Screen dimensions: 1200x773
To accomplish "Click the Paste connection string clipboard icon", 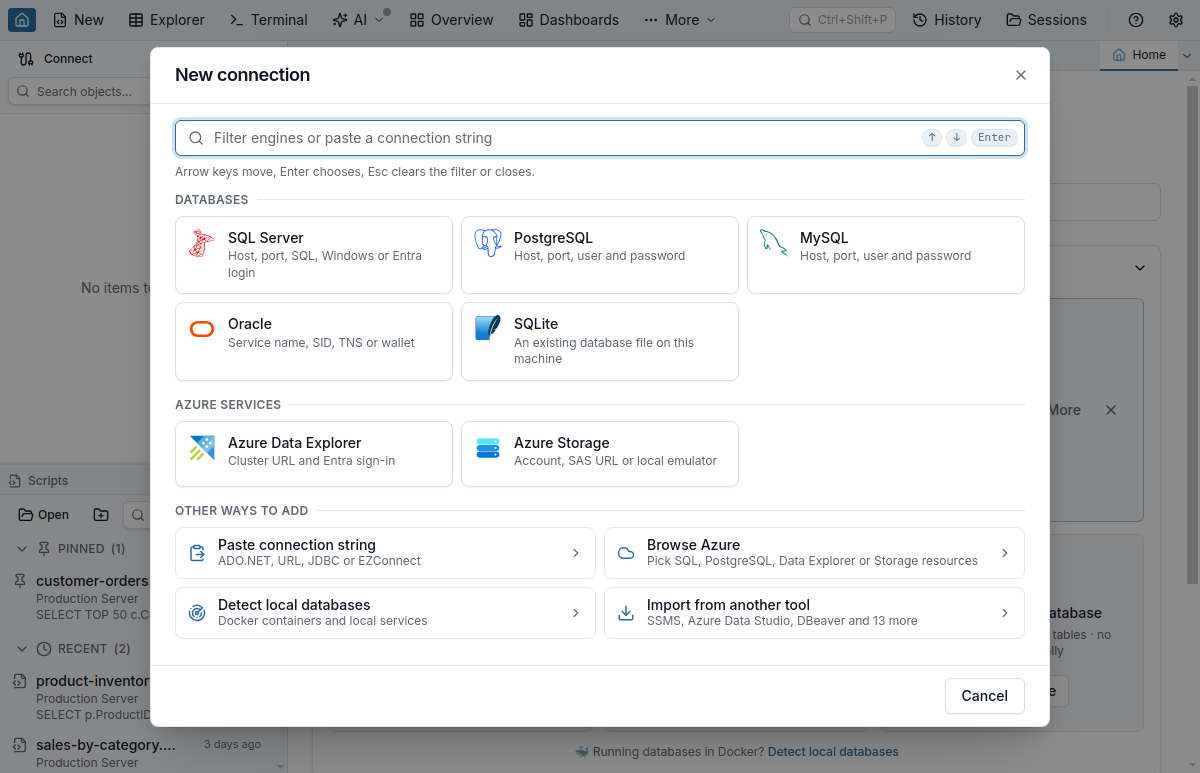I will [197, 553].
